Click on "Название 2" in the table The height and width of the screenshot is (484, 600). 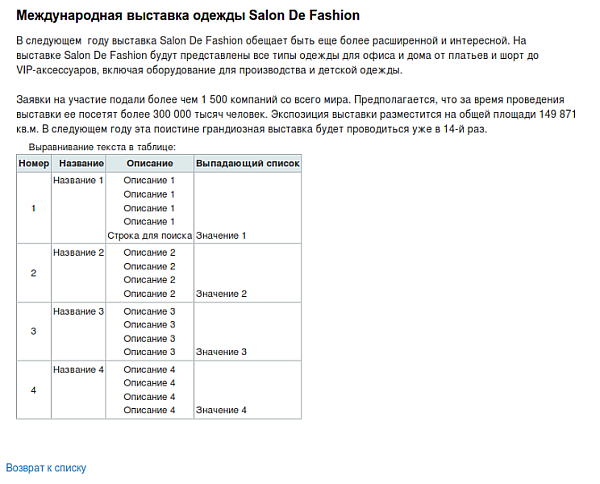click(78, 253)
